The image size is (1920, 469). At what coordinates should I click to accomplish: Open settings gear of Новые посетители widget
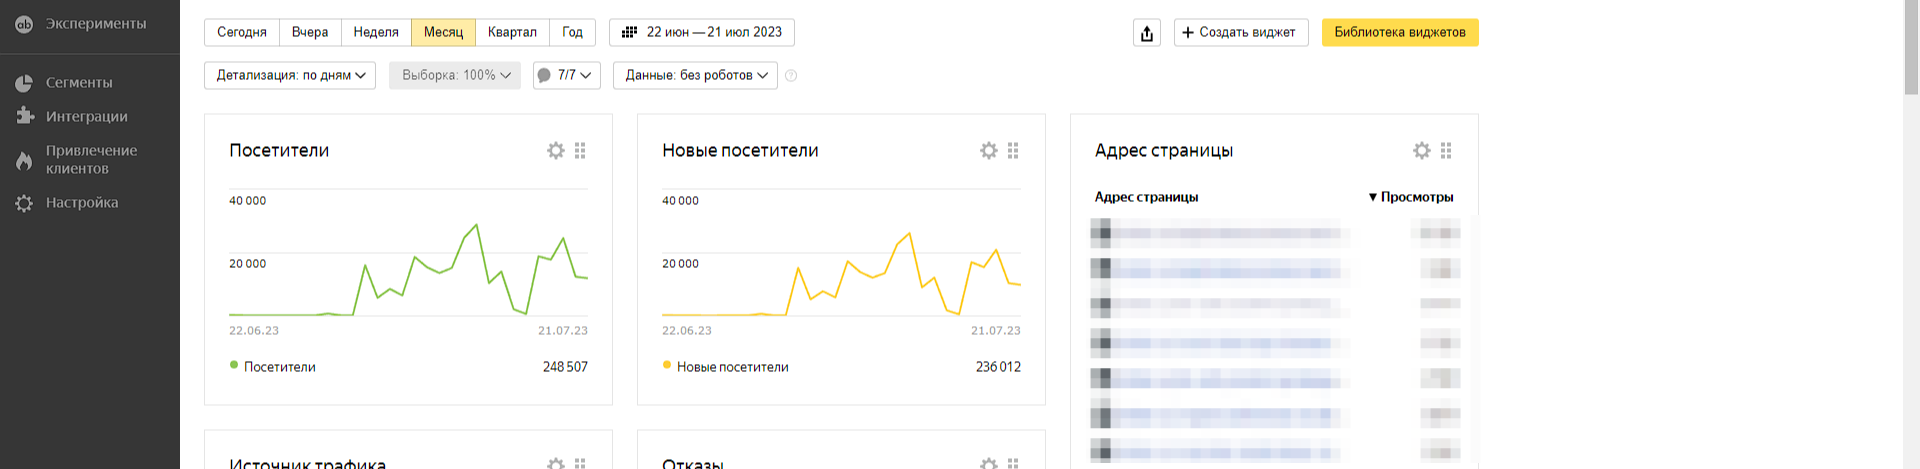click(989, 151)
